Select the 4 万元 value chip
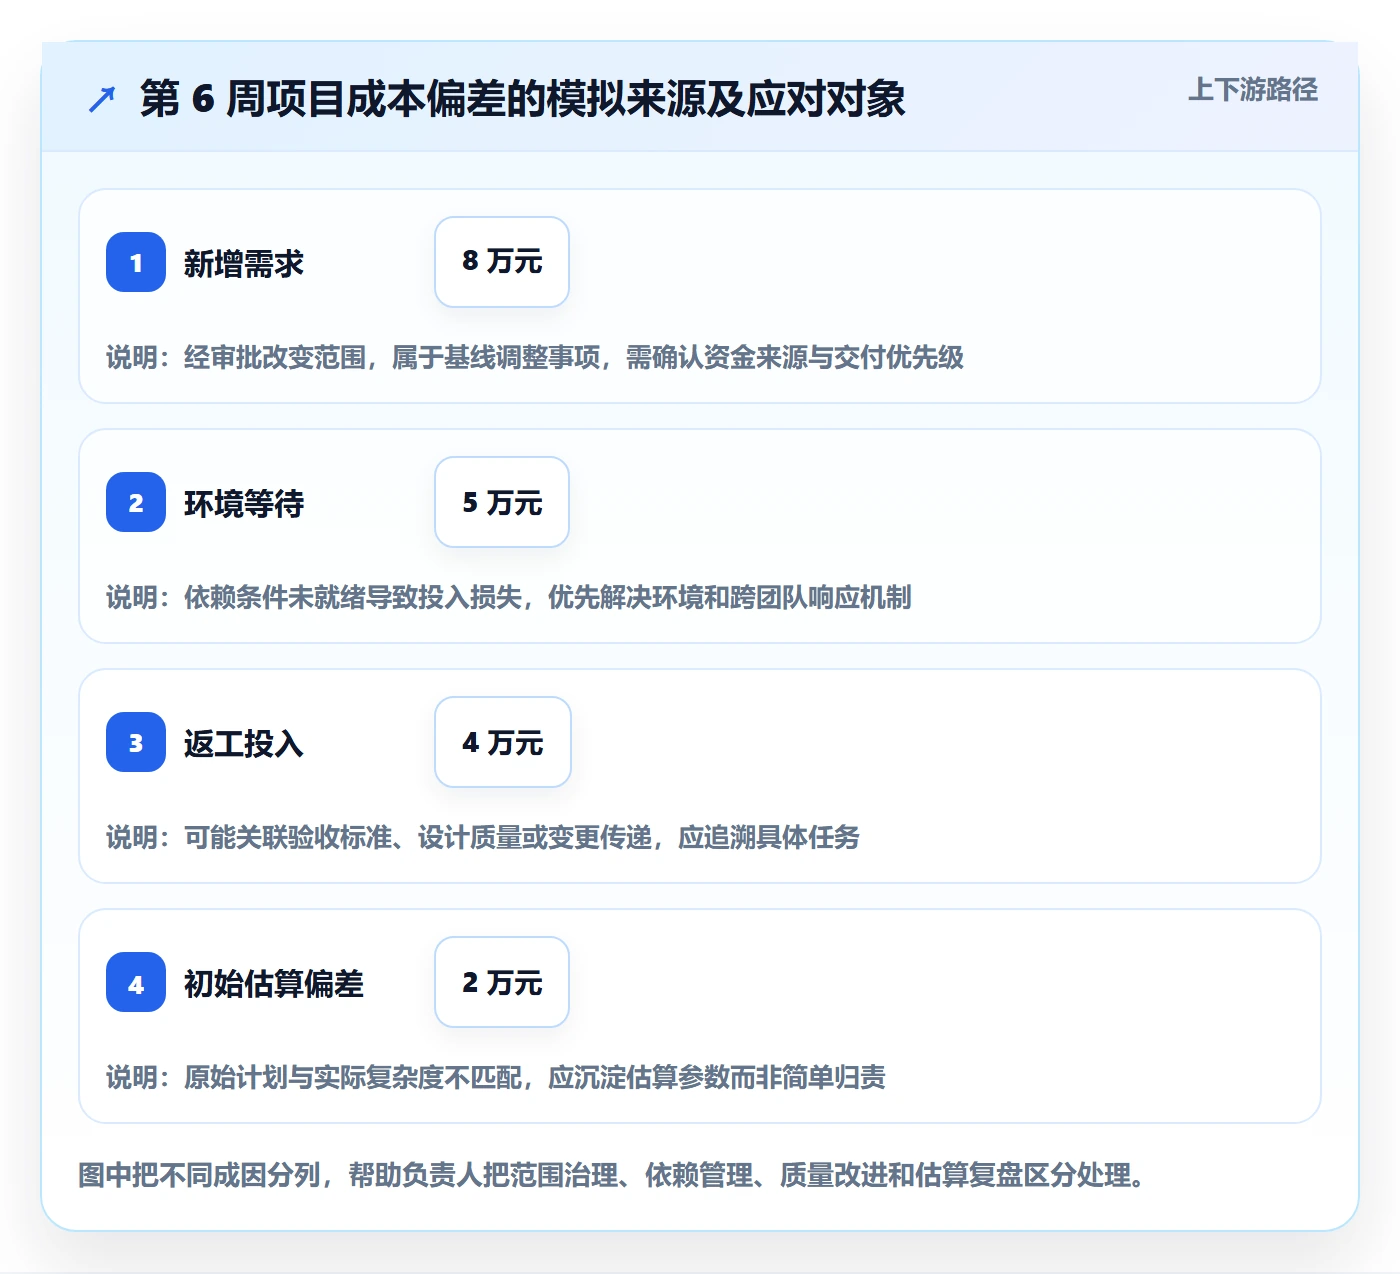The image size is (1400, 1274). [503, 742]
